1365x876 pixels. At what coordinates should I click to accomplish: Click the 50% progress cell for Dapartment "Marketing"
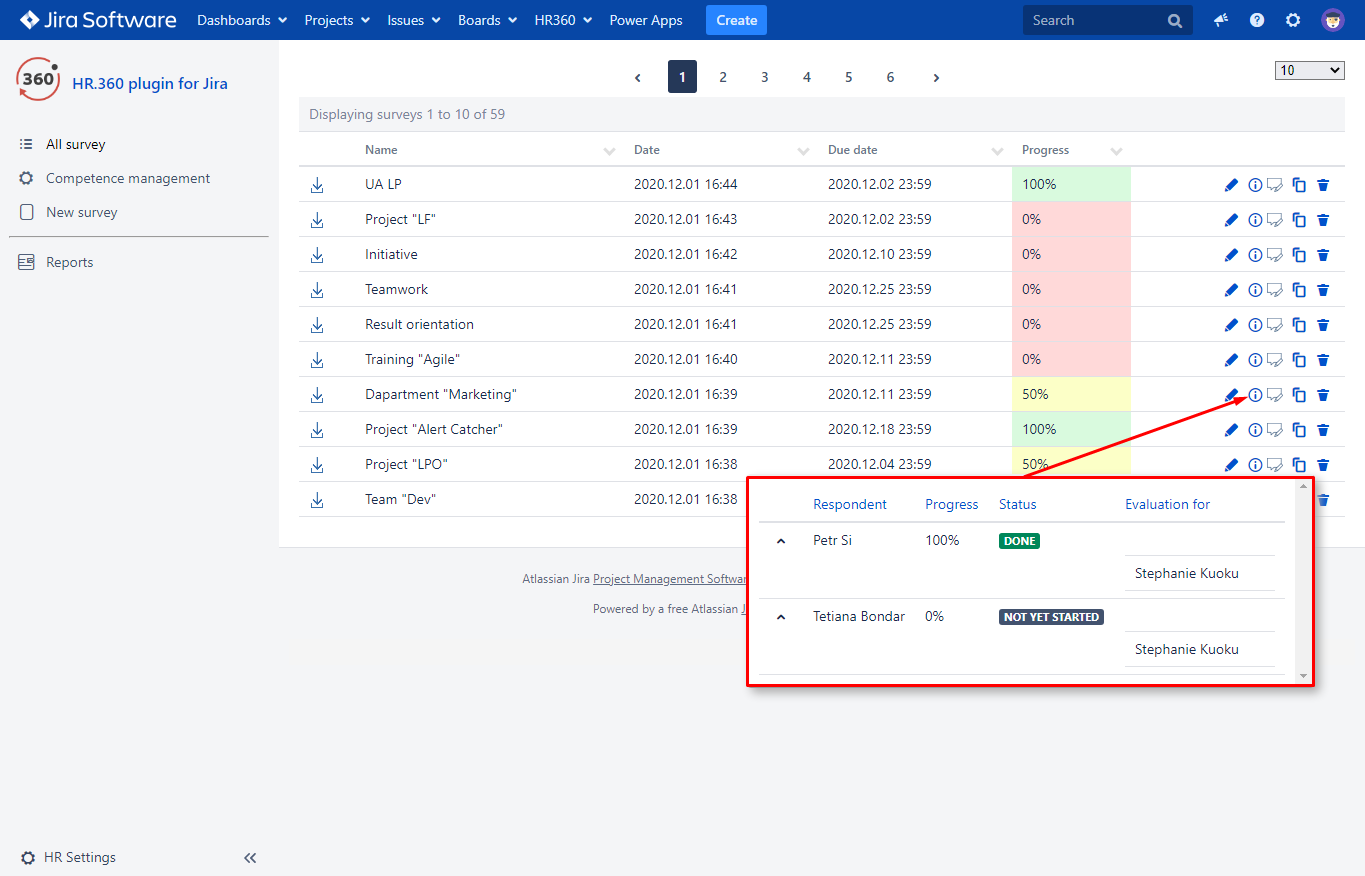pyautogui.click(x=1071, y=395)
